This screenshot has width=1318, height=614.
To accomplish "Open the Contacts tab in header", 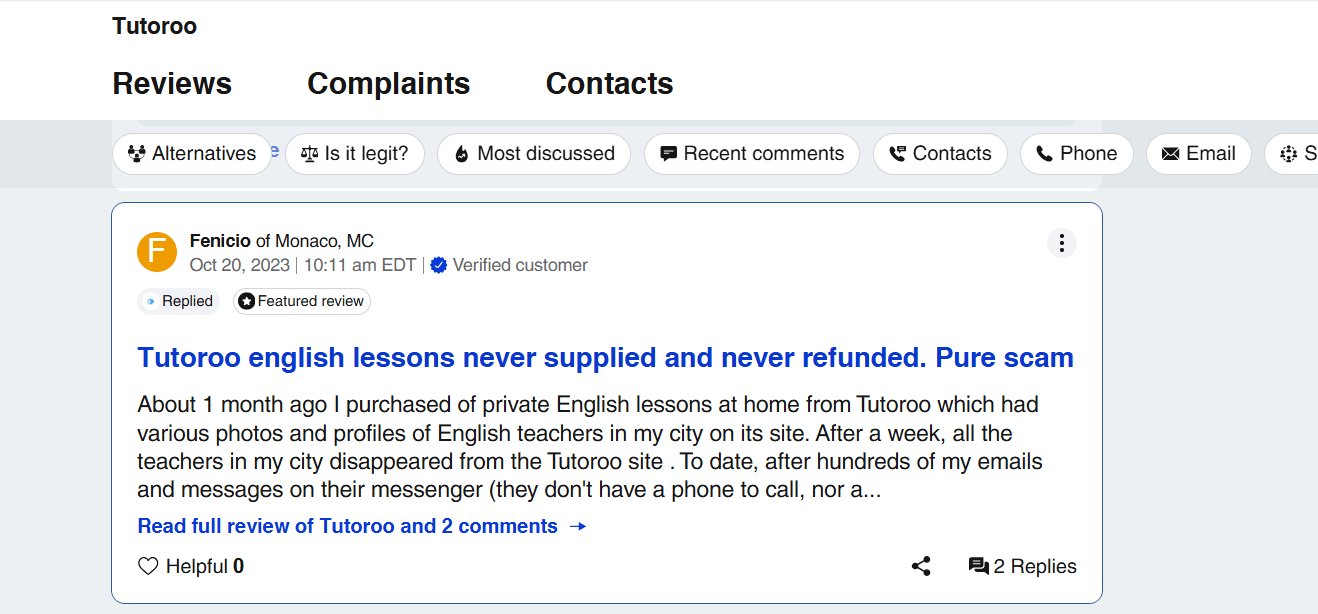I will click(x=609, y=84).
